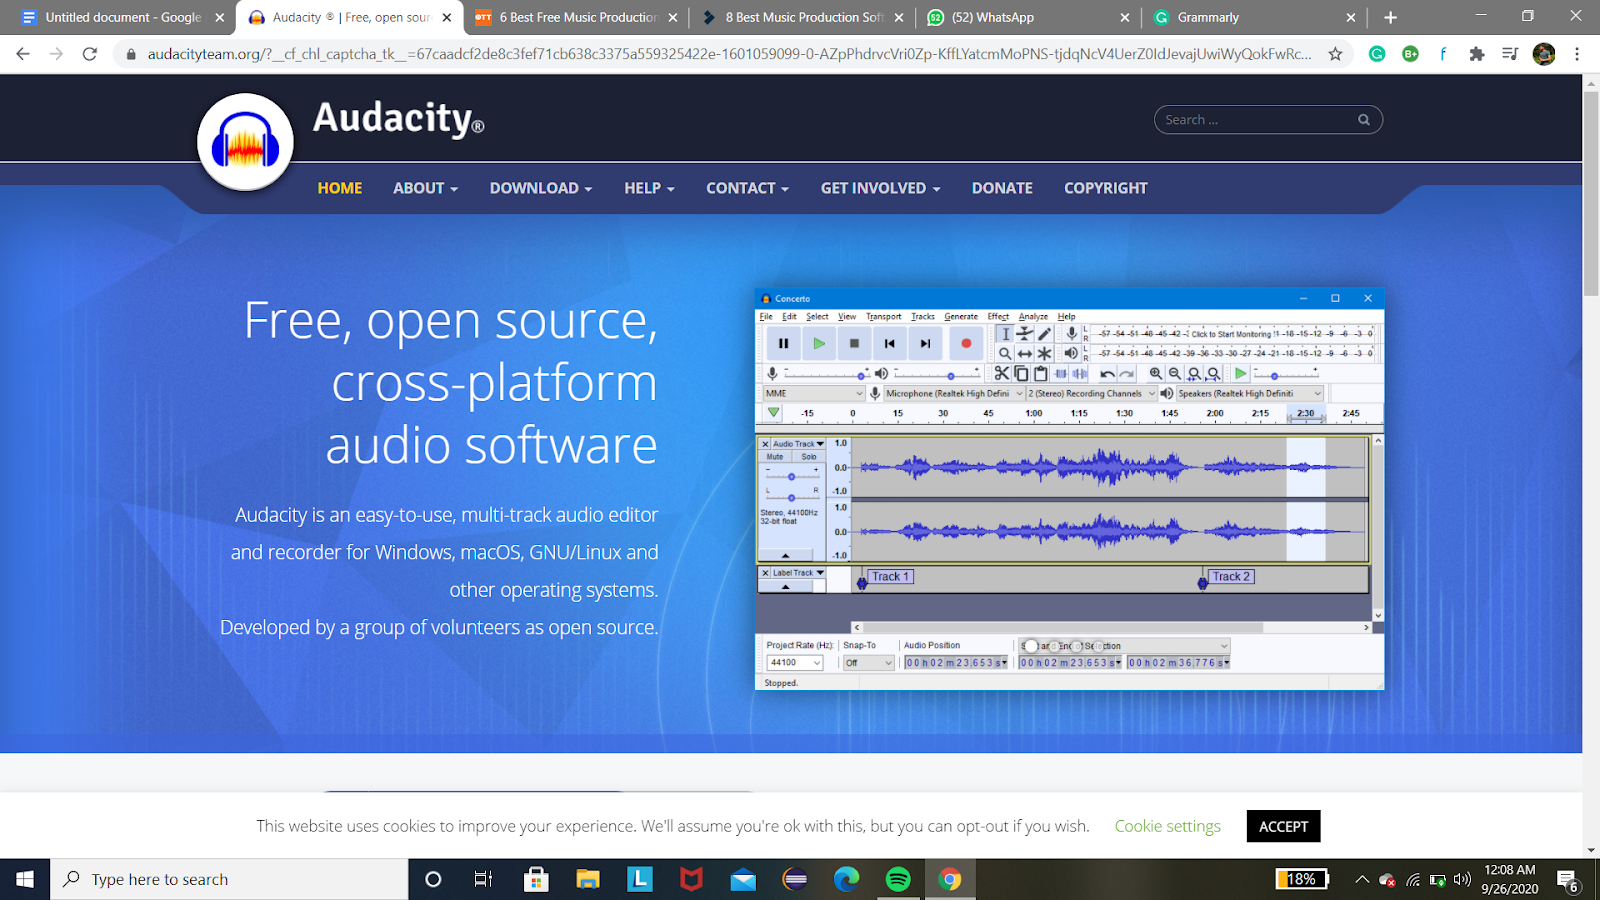This screenshot has height=900, width=1600.
Task: Open the Chrome three-dot menu
Action: (x=1577, y=54)
